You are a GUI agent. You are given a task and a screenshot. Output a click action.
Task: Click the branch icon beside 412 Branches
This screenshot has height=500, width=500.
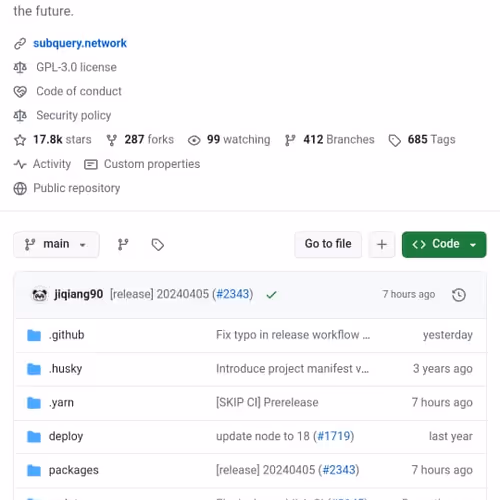(x=290, y=140)
